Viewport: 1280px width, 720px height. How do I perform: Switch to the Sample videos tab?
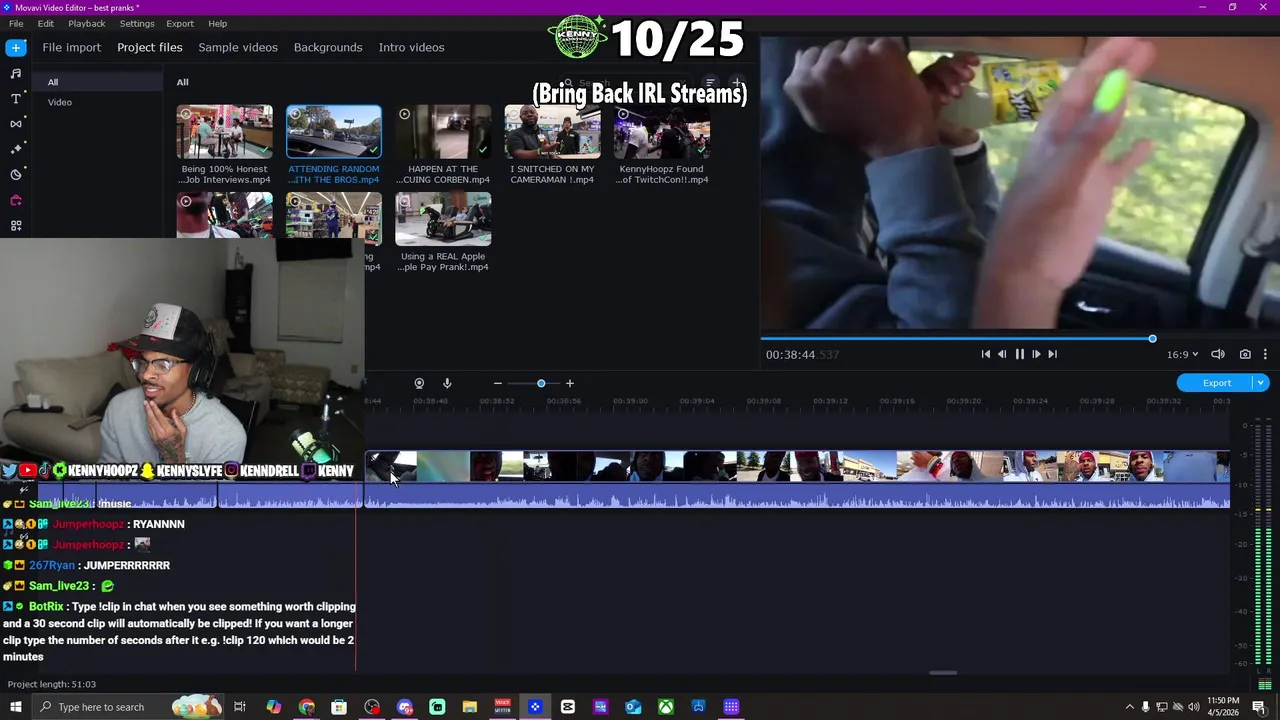coord(238,47)
